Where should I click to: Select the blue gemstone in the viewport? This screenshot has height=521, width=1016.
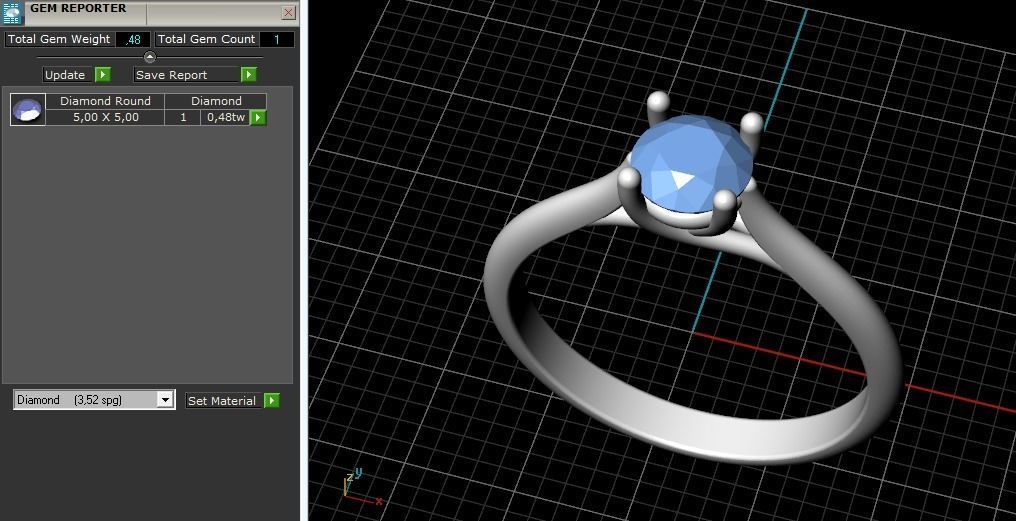691,165
